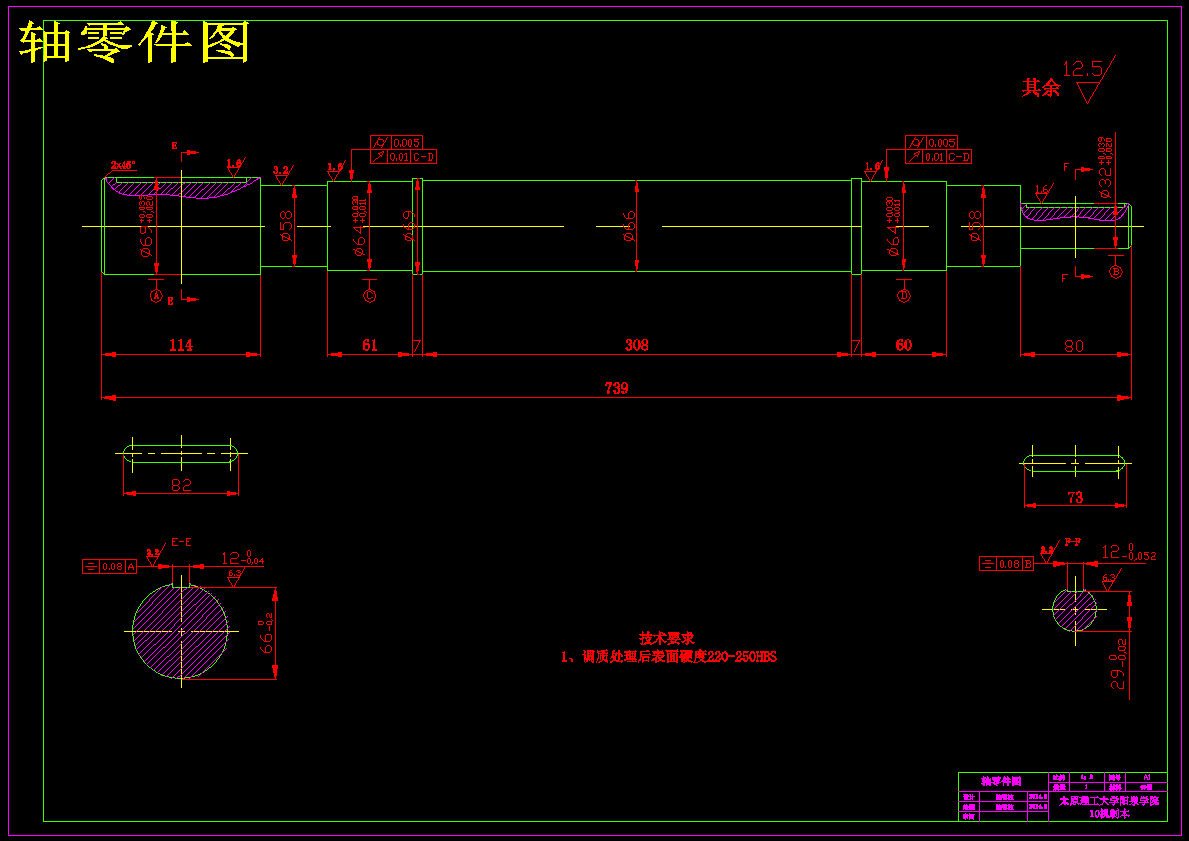The image size is (1189, 841).
Task: Click the hatched E-E circular cross-section
Action: (180, 631)
